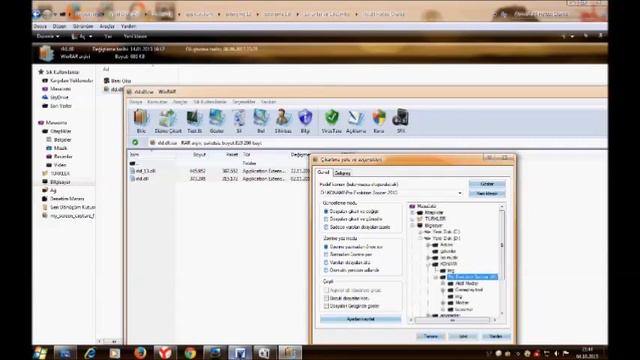640x360 pixels.
Task: Enable 'Bozuk dosyaları koru' checkbox
Action: pos(326,298)
